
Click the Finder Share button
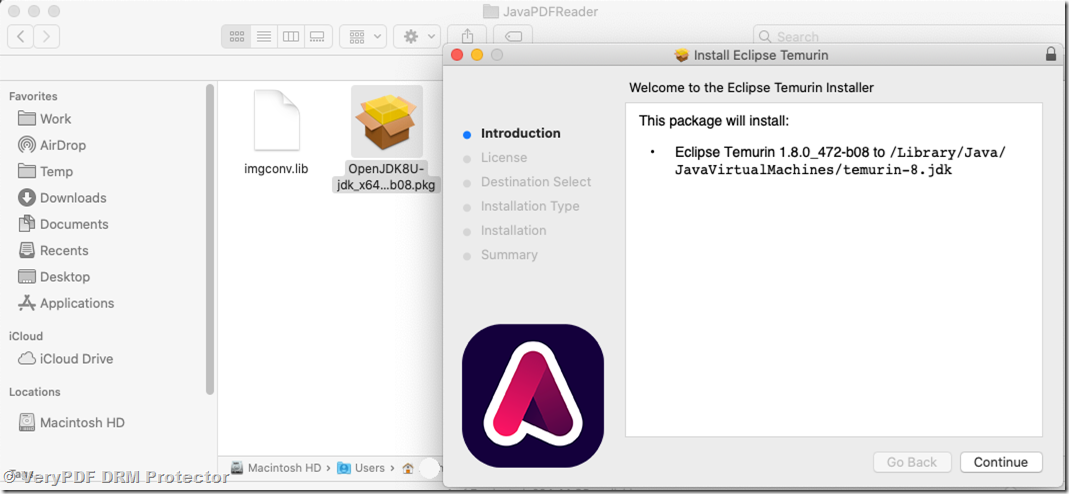(467, 36)
